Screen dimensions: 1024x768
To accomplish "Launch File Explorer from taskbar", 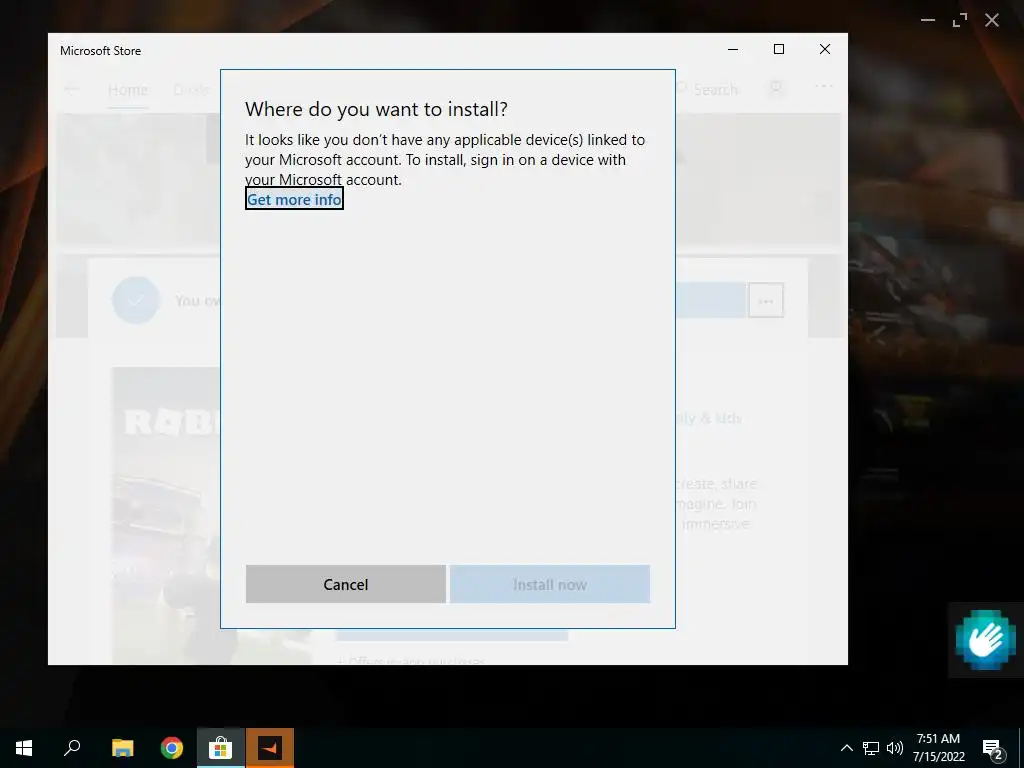I will pyautogui.click(x=122, y=748).
